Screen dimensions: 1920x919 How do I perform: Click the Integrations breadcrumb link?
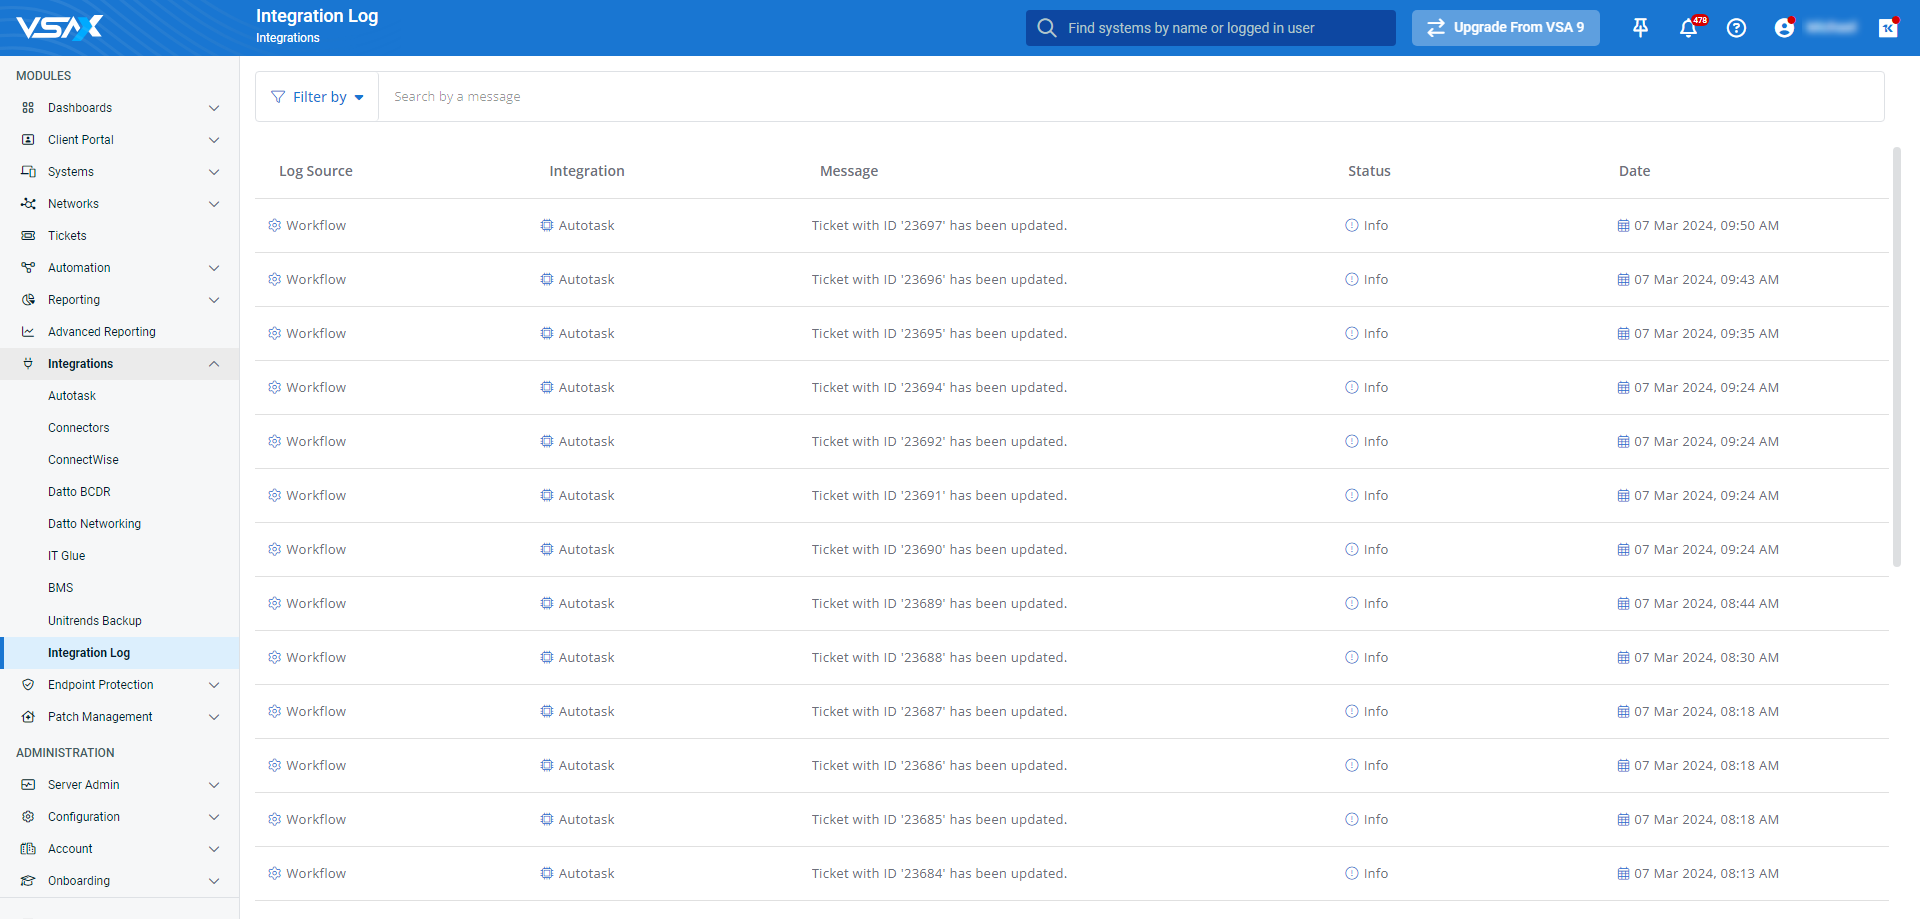288,38
